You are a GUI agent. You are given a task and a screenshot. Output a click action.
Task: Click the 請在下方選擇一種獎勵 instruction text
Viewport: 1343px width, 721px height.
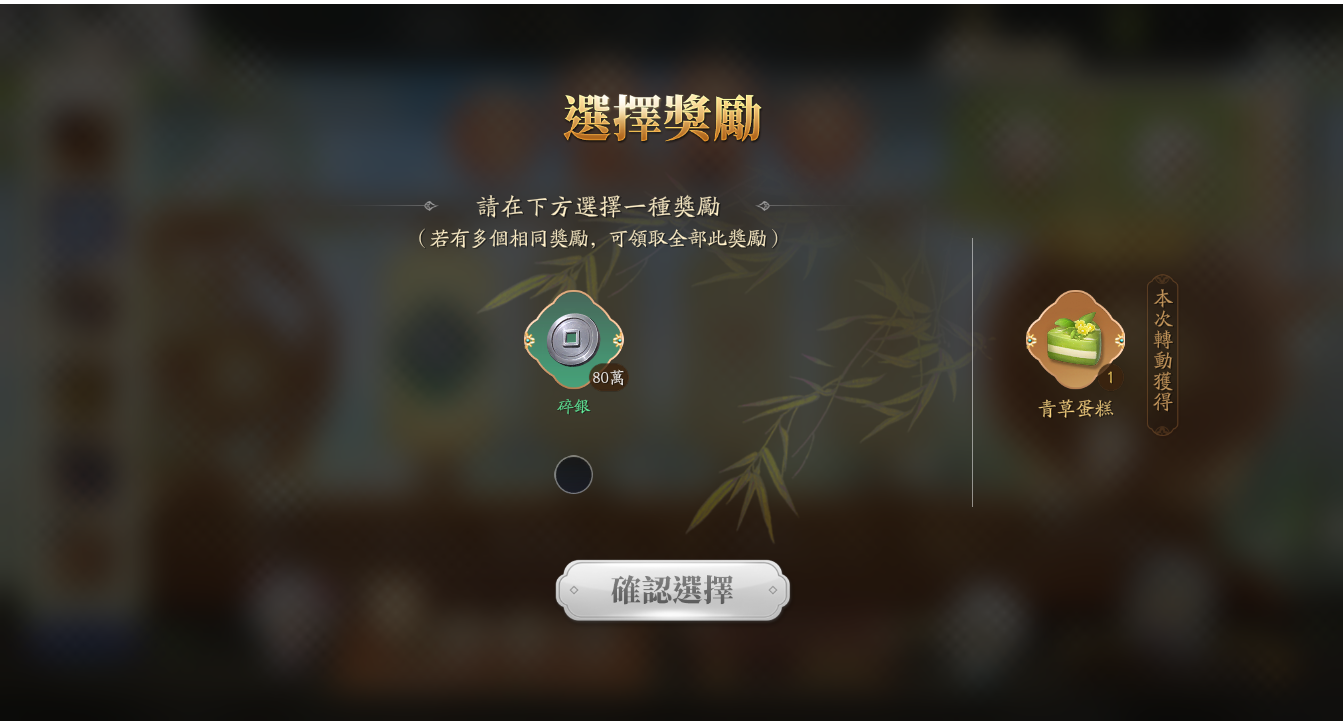tap(599, 207)
